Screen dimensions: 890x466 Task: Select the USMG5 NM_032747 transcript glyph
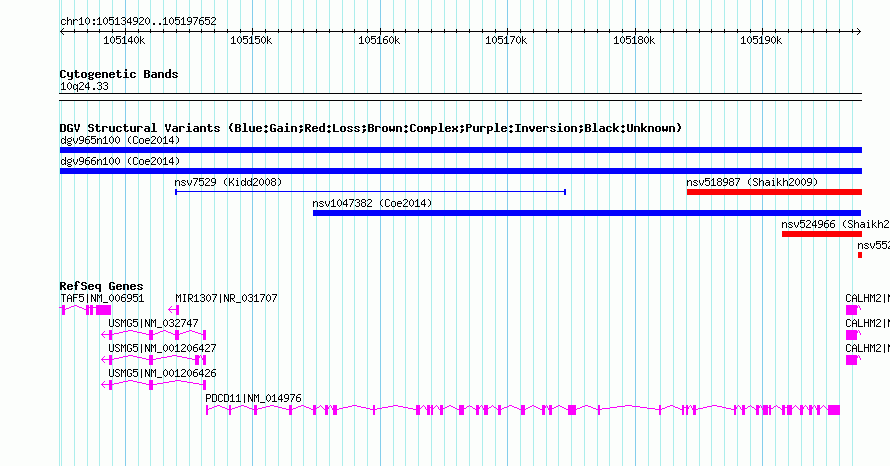pos(153,335)
